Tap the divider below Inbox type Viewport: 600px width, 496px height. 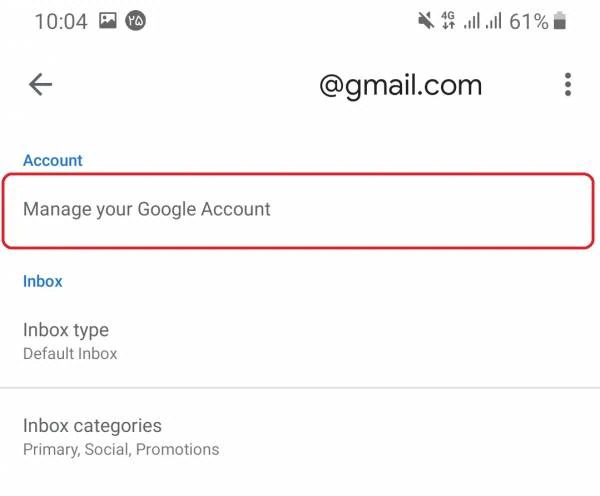click(x=300, y=388)
